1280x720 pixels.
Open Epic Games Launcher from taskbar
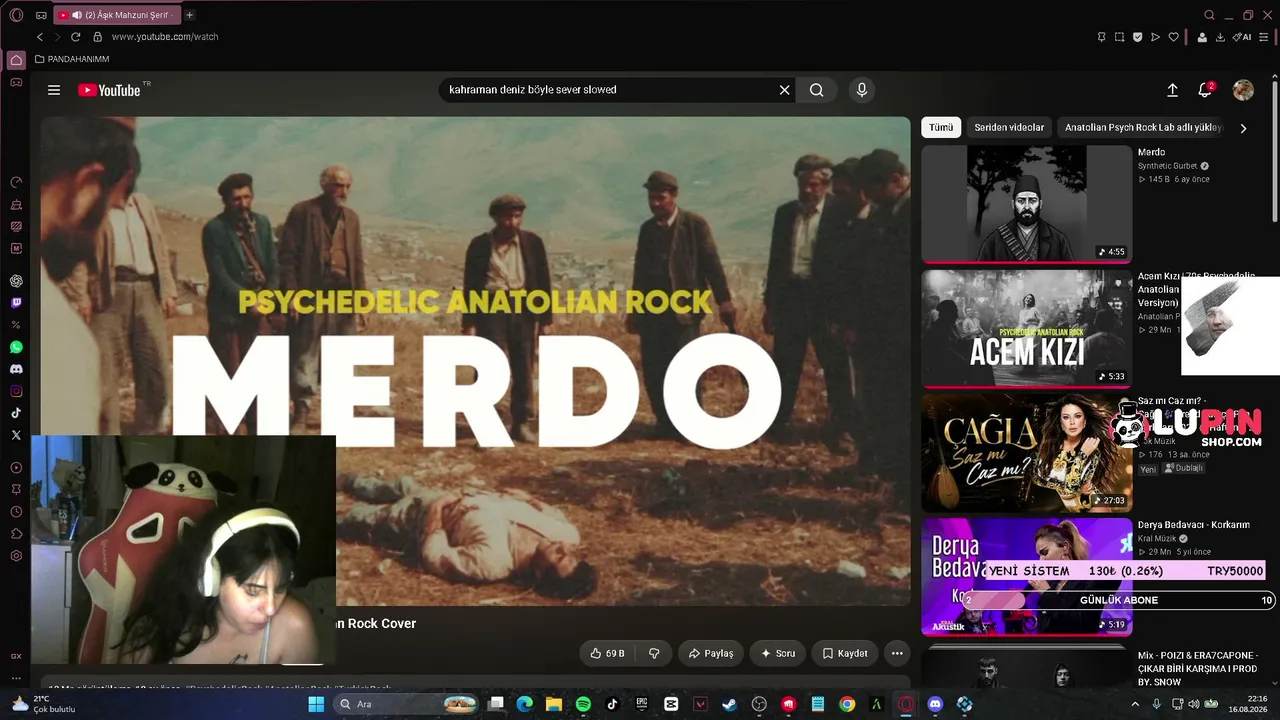click(x=642, y=704)
